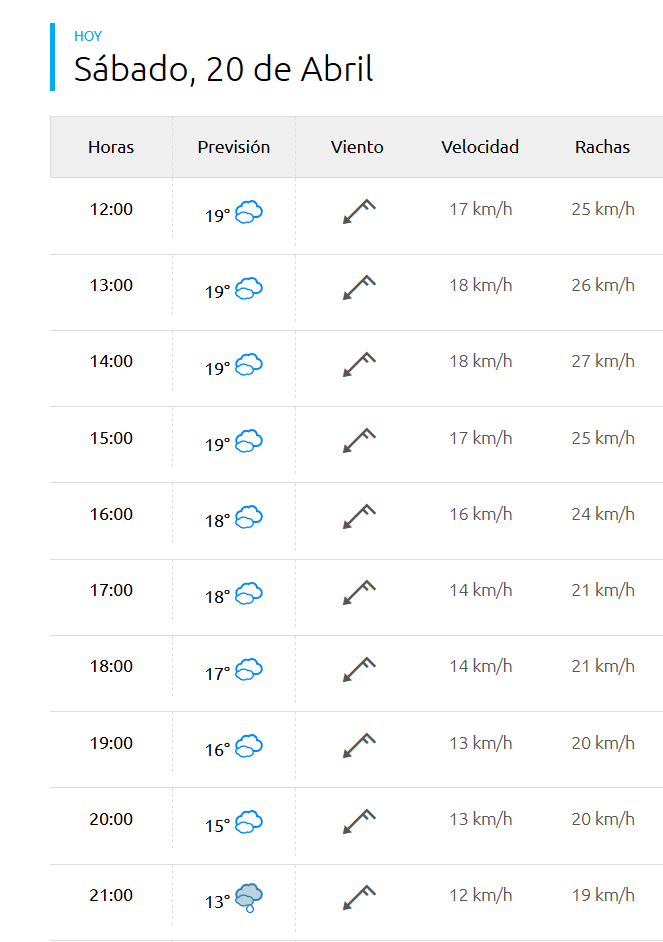This screenshot has width=663, height=942.
Task: Click the cloud icon at 14:00
Action: click(x=249, y=365)
